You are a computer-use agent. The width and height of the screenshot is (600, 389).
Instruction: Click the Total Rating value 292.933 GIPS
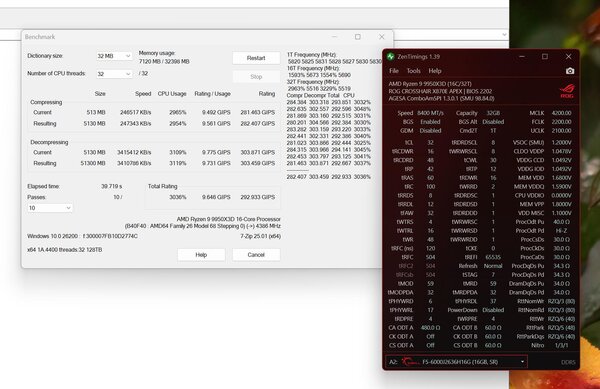pos(258,197)
